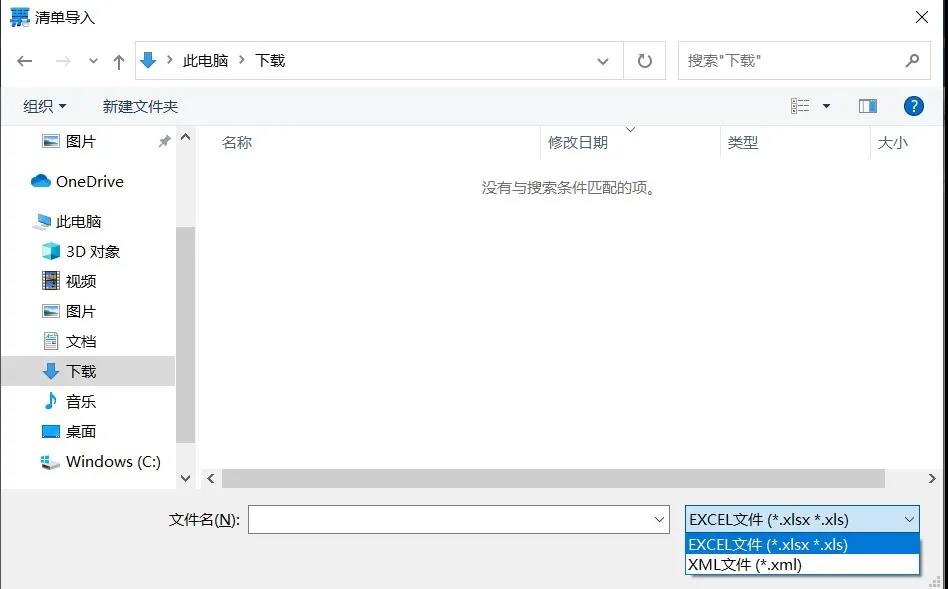Image resolution: width=948 pixels, height=589 pixels.
Task: Click the back navigation arrow
Action: click(x=24, y=60)
